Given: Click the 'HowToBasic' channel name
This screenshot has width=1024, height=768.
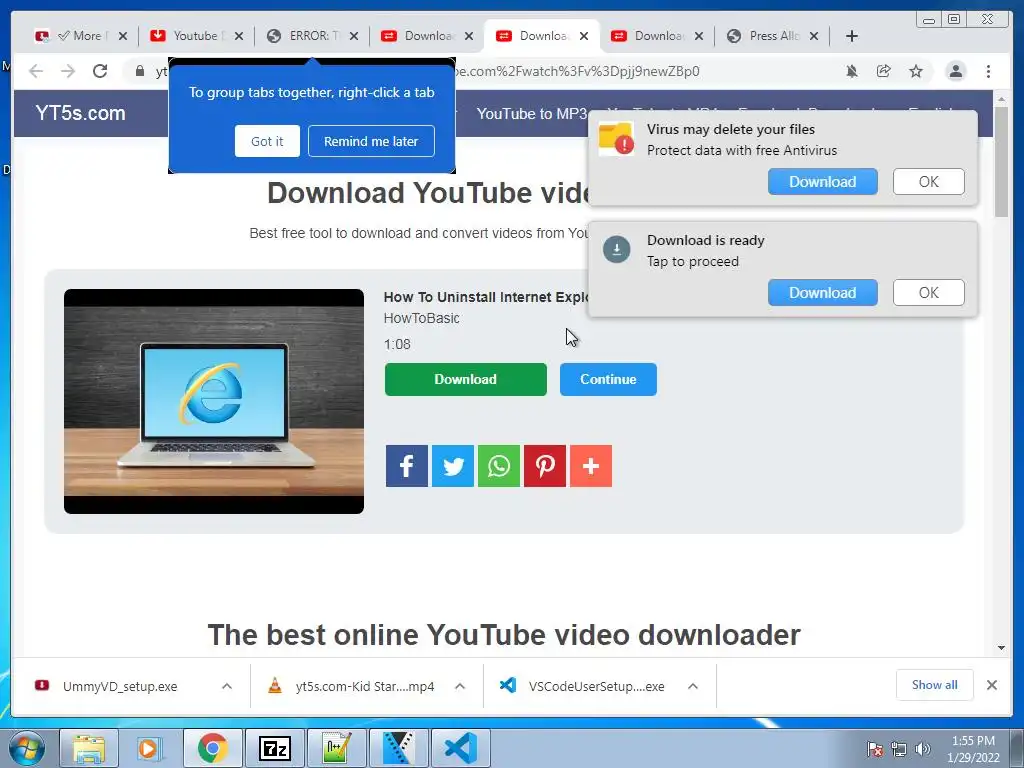Looking at the screenshot, I should point(421,318).
